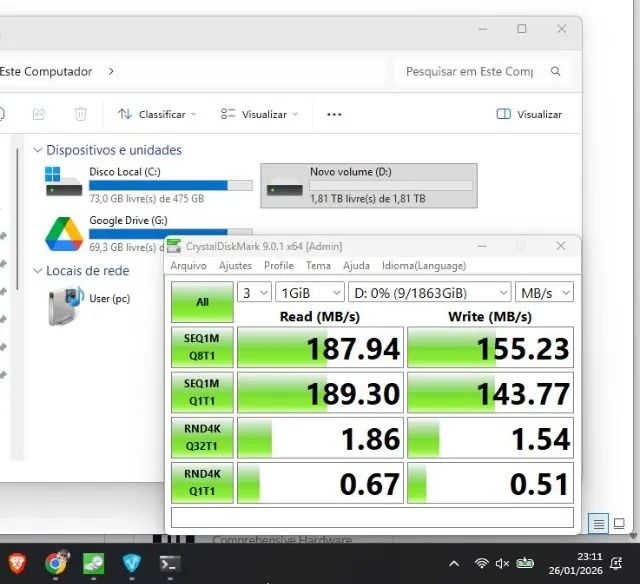Select the Novo volume (D:) drive
Screen dimensions: 640x584
[369, 186]
